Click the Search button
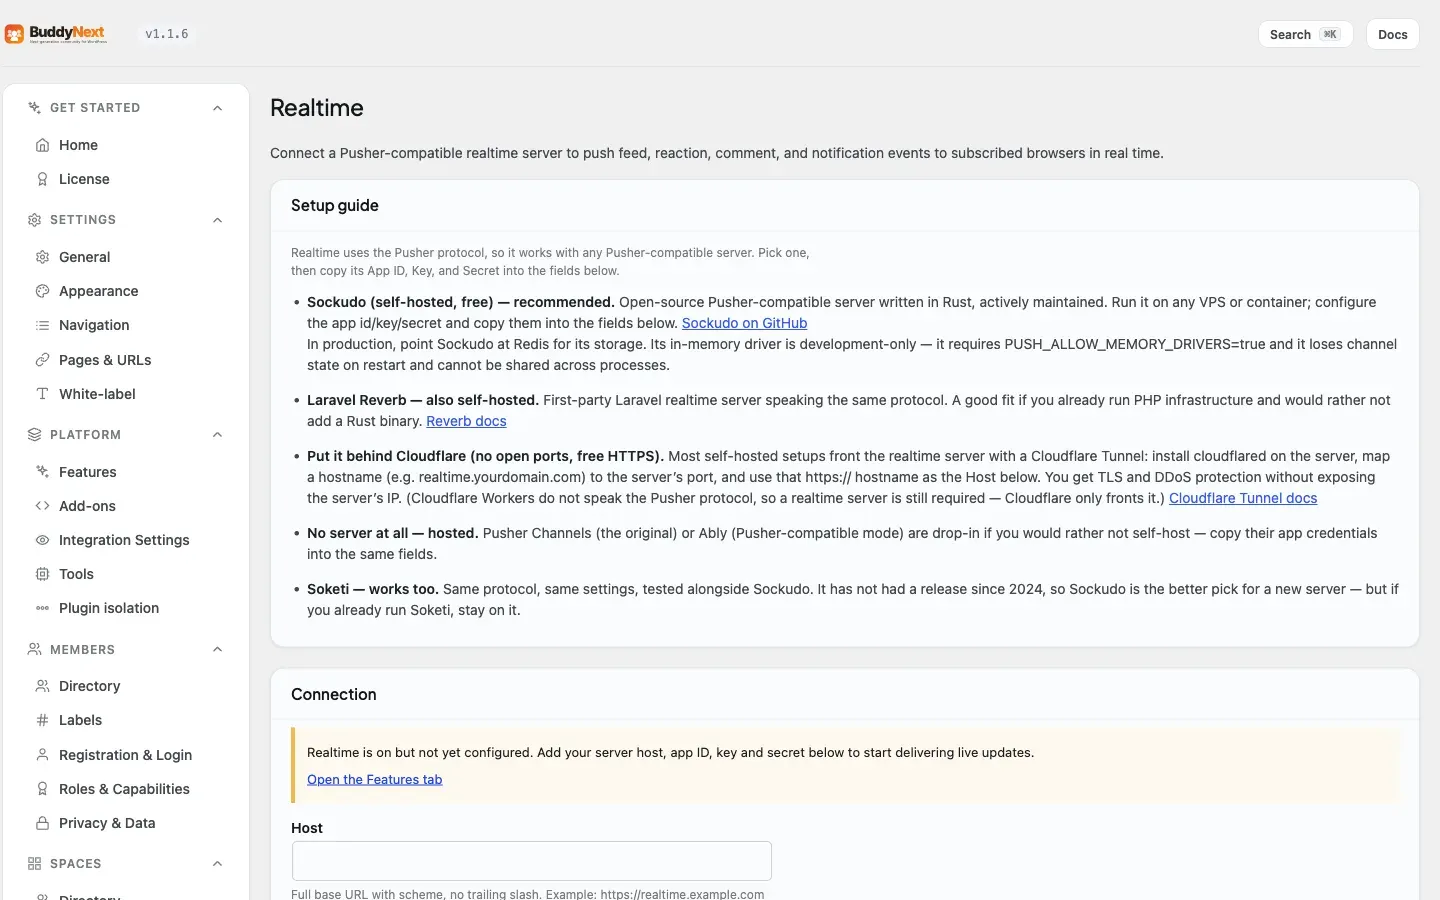This screenshot has height=900, width=1440. pyautogui.click(x=1305, y=34)
